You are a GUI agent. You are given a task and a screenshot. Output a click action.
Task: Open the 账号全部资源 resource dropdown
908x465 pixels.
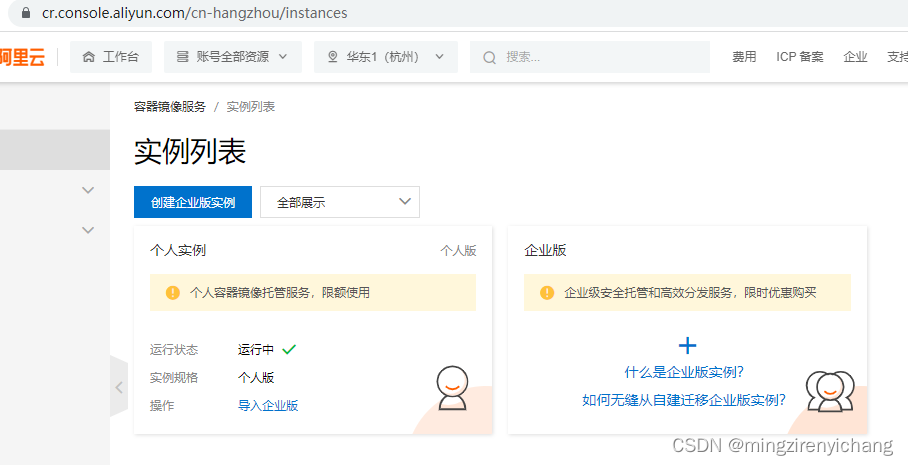tap(233, 57)
